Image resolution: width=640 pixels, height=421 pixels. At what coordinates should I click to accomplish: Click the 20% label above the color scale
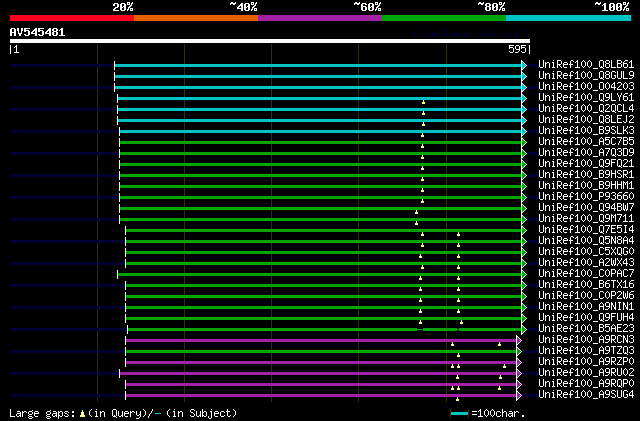coord(123,7)
